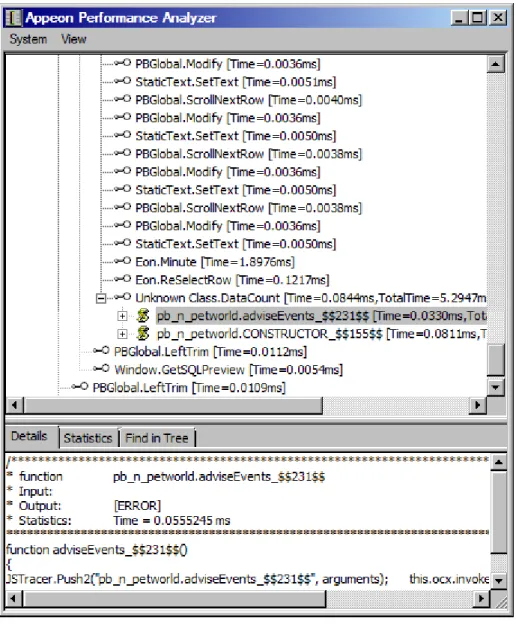This screenshot has width=516, height=636.
Task: Click node icon of Unknown Class.DataCount row
Action: [123, 297]
